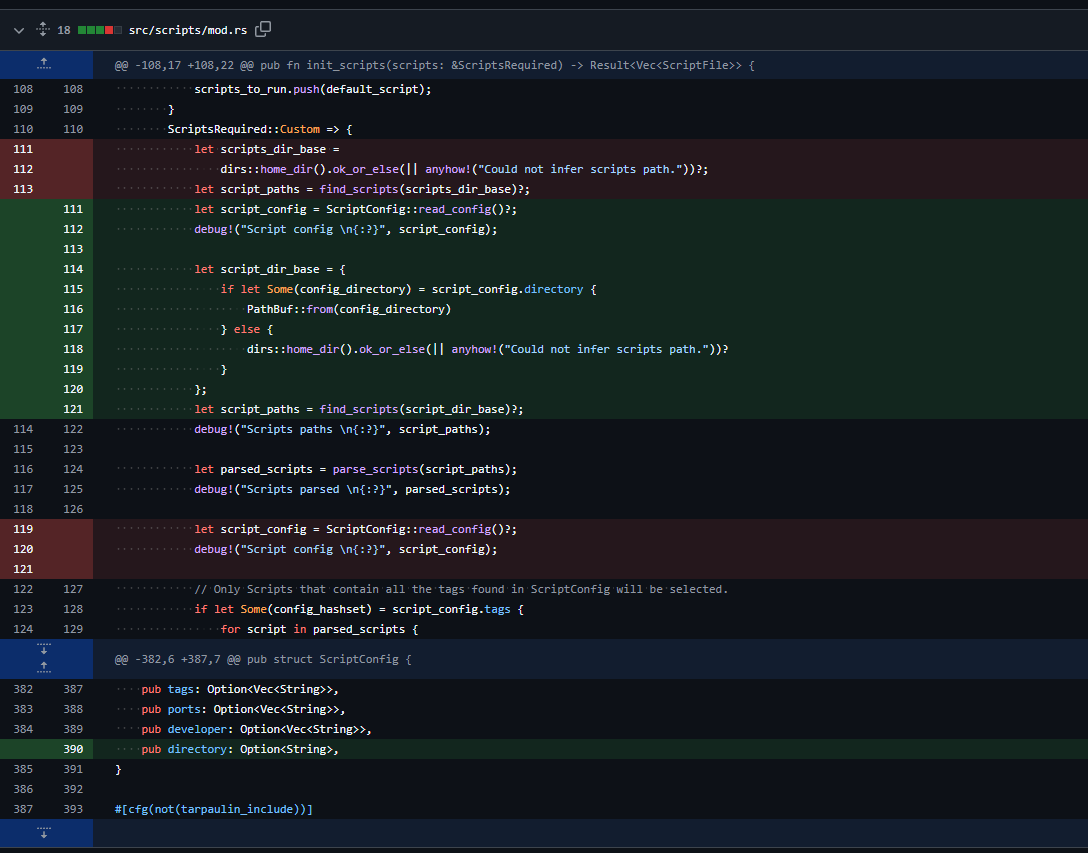Expand hidden lines upward above the ScriptConfig hunk
Viewport: 1088px width, 853px height.
(44, 669)
